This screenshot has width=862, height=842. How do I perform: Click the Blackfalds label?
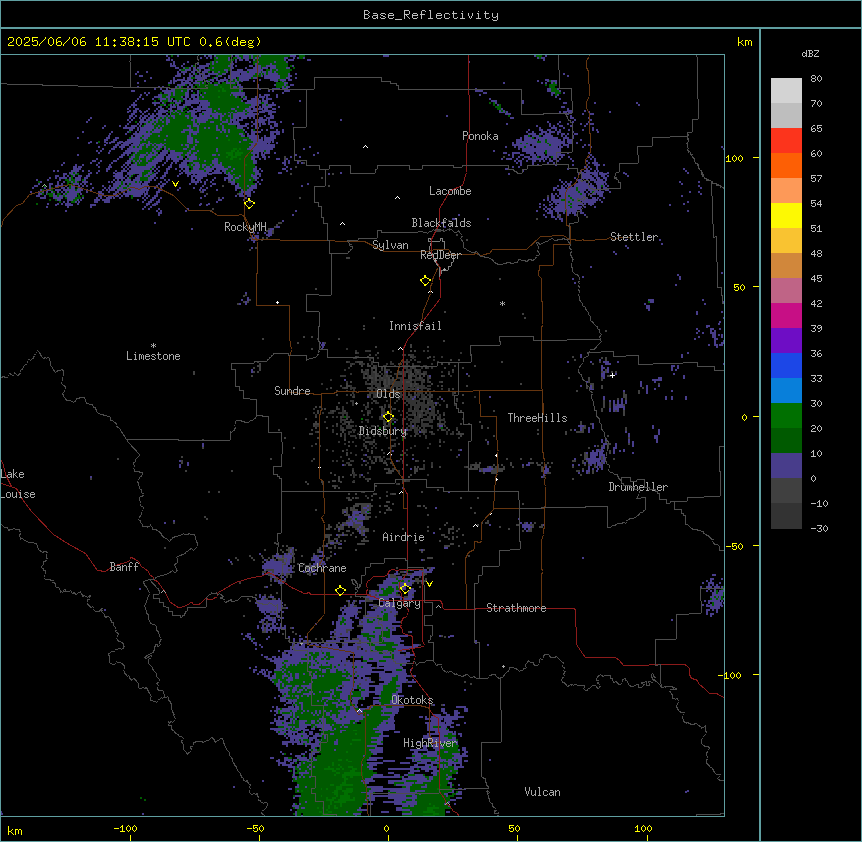pos(441,223)
